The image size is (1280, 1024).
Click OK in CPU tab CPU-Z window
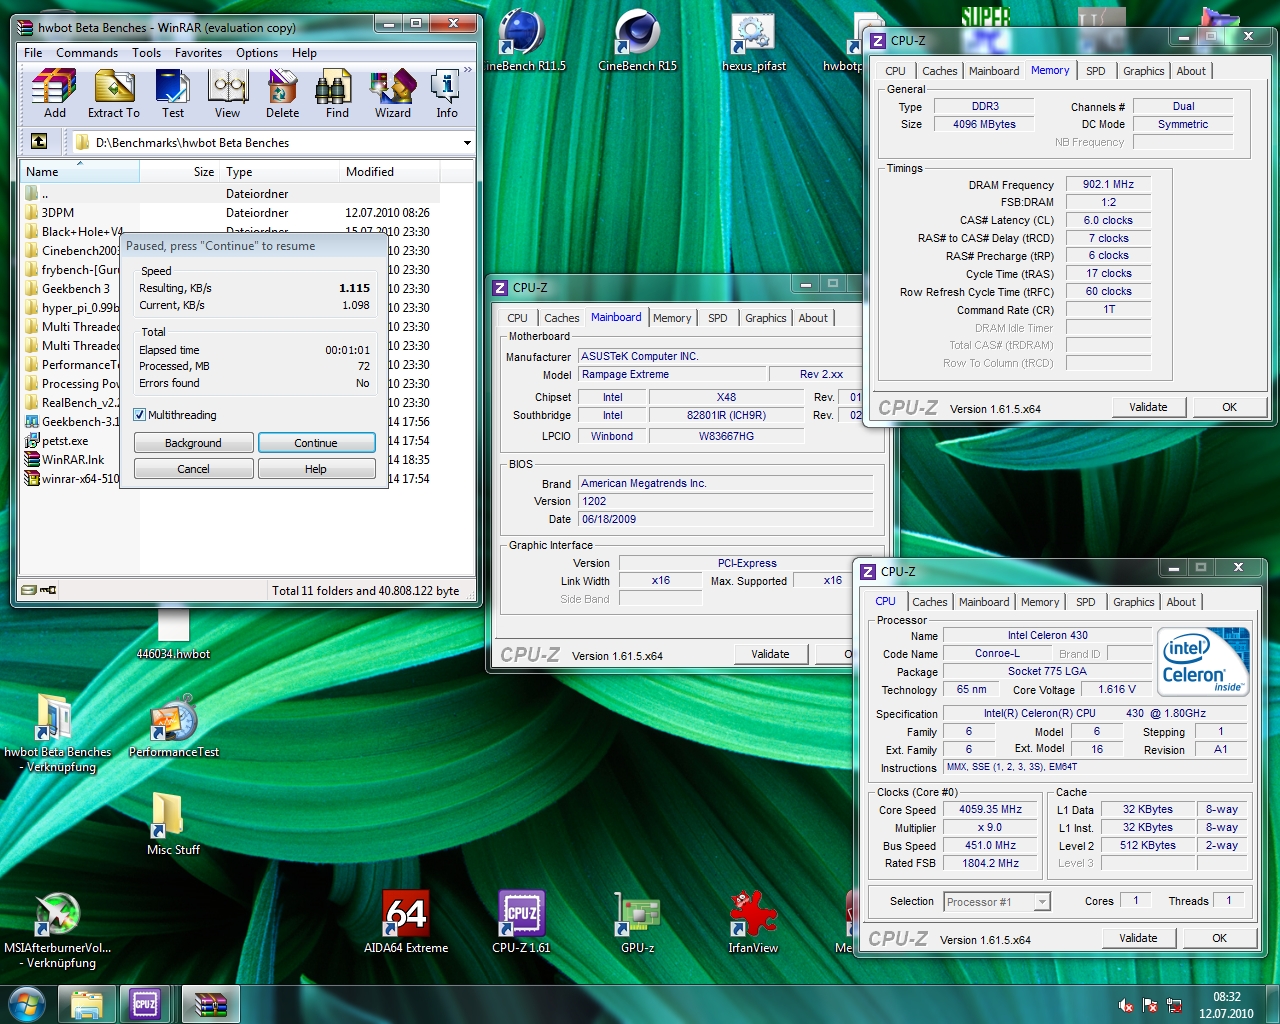pyautogui.click(x=1219, y=938)
